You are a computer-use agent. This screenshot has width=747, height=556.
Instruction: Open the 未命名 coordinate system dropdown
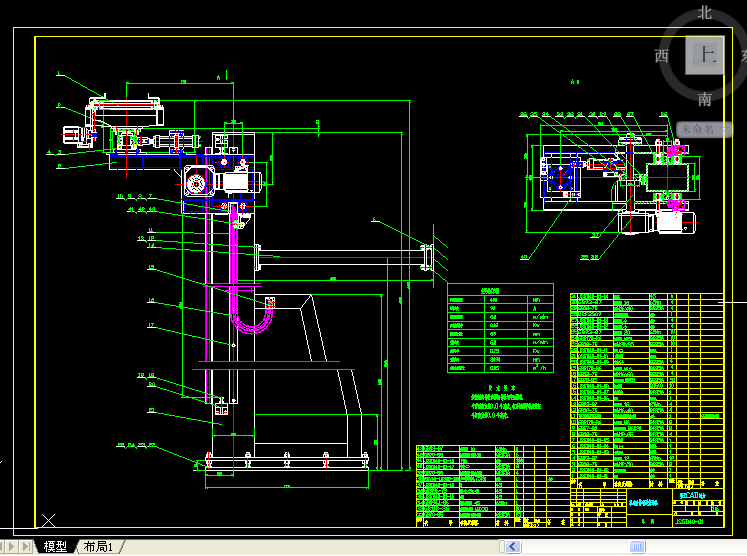click(x=704, y=129)
